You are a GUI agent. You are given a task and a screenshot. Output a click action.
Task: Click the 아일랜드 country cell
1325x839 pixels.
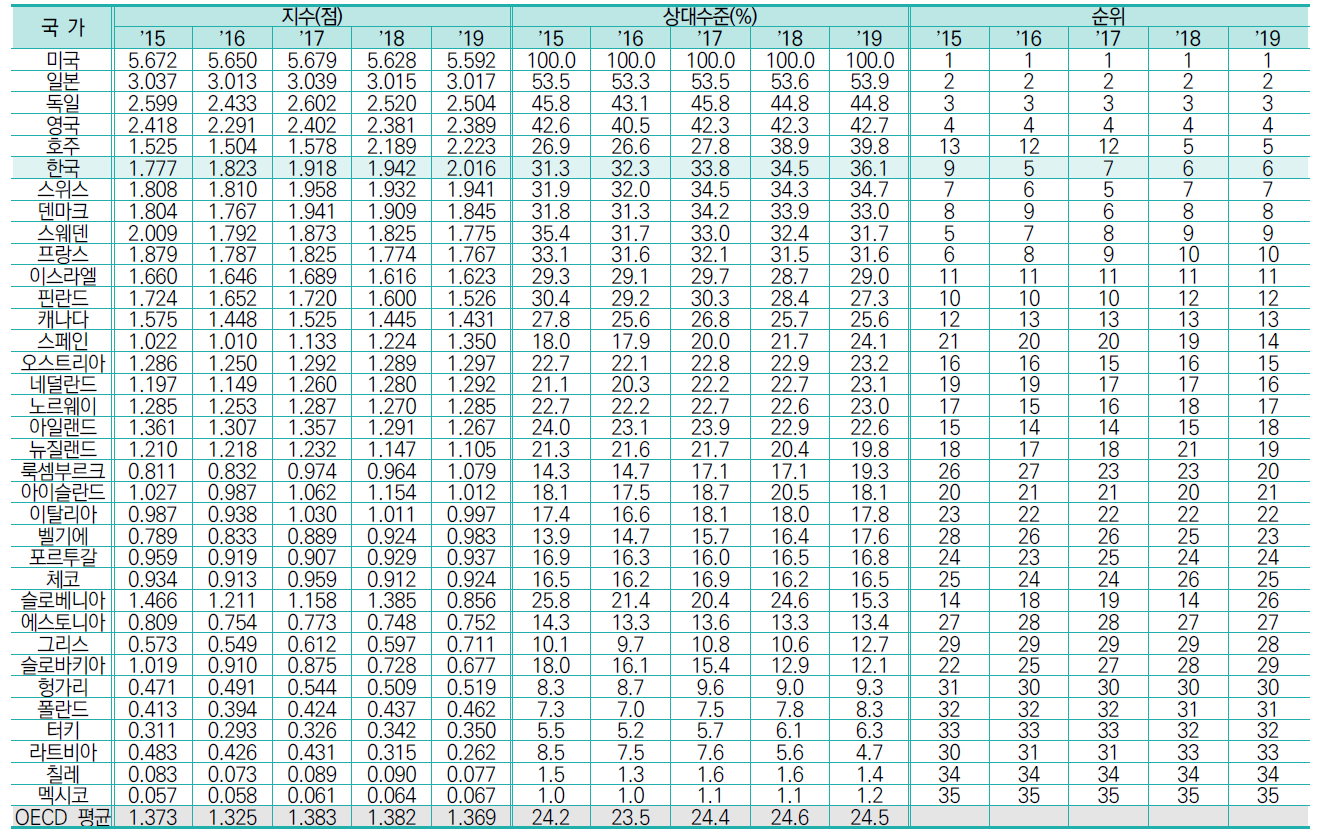click(x=62, y=427)
